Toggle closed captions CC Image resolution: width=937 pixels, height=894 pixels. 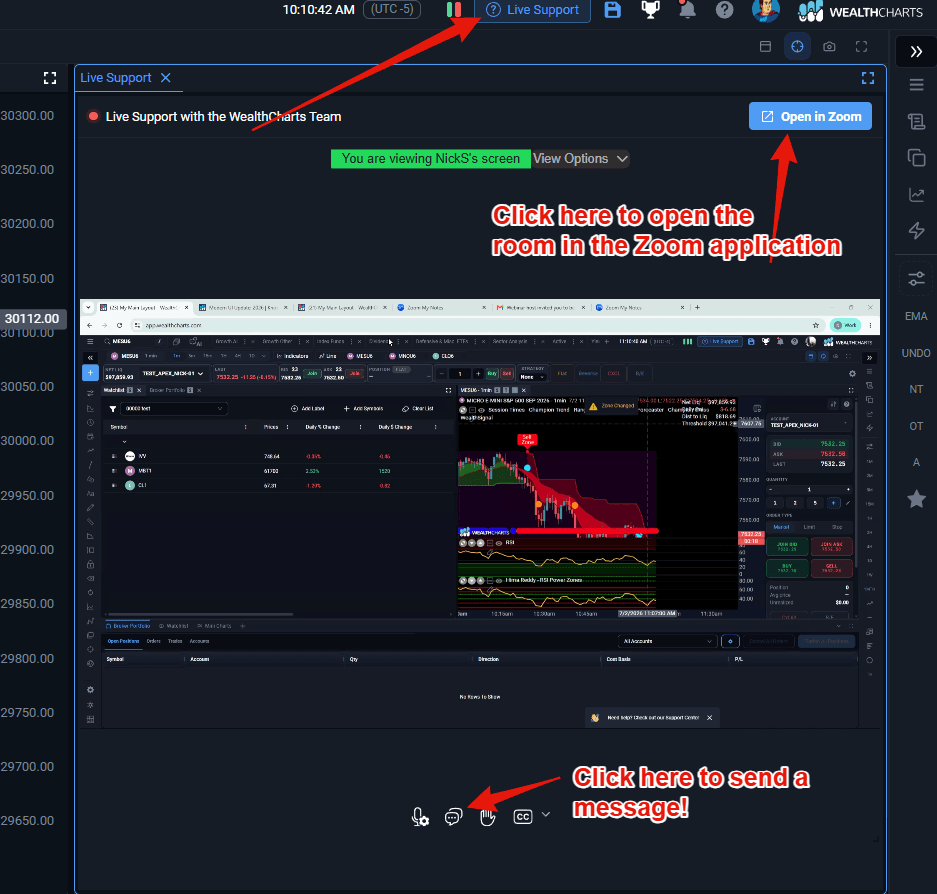click(523, 816)
